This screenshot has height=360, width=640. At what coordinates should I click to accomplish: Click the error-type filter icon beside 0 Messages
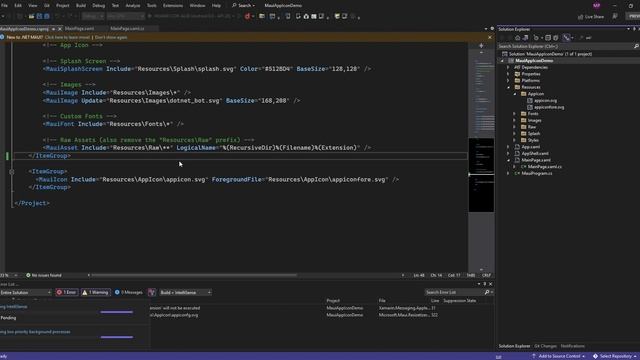152,292
